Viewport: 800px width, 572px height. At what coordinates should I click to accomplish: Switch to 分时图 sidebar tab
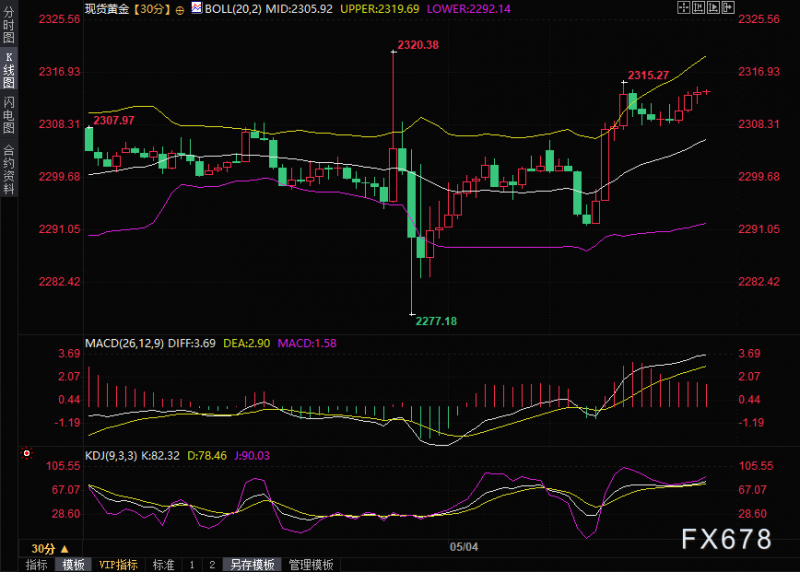[9, 24]
